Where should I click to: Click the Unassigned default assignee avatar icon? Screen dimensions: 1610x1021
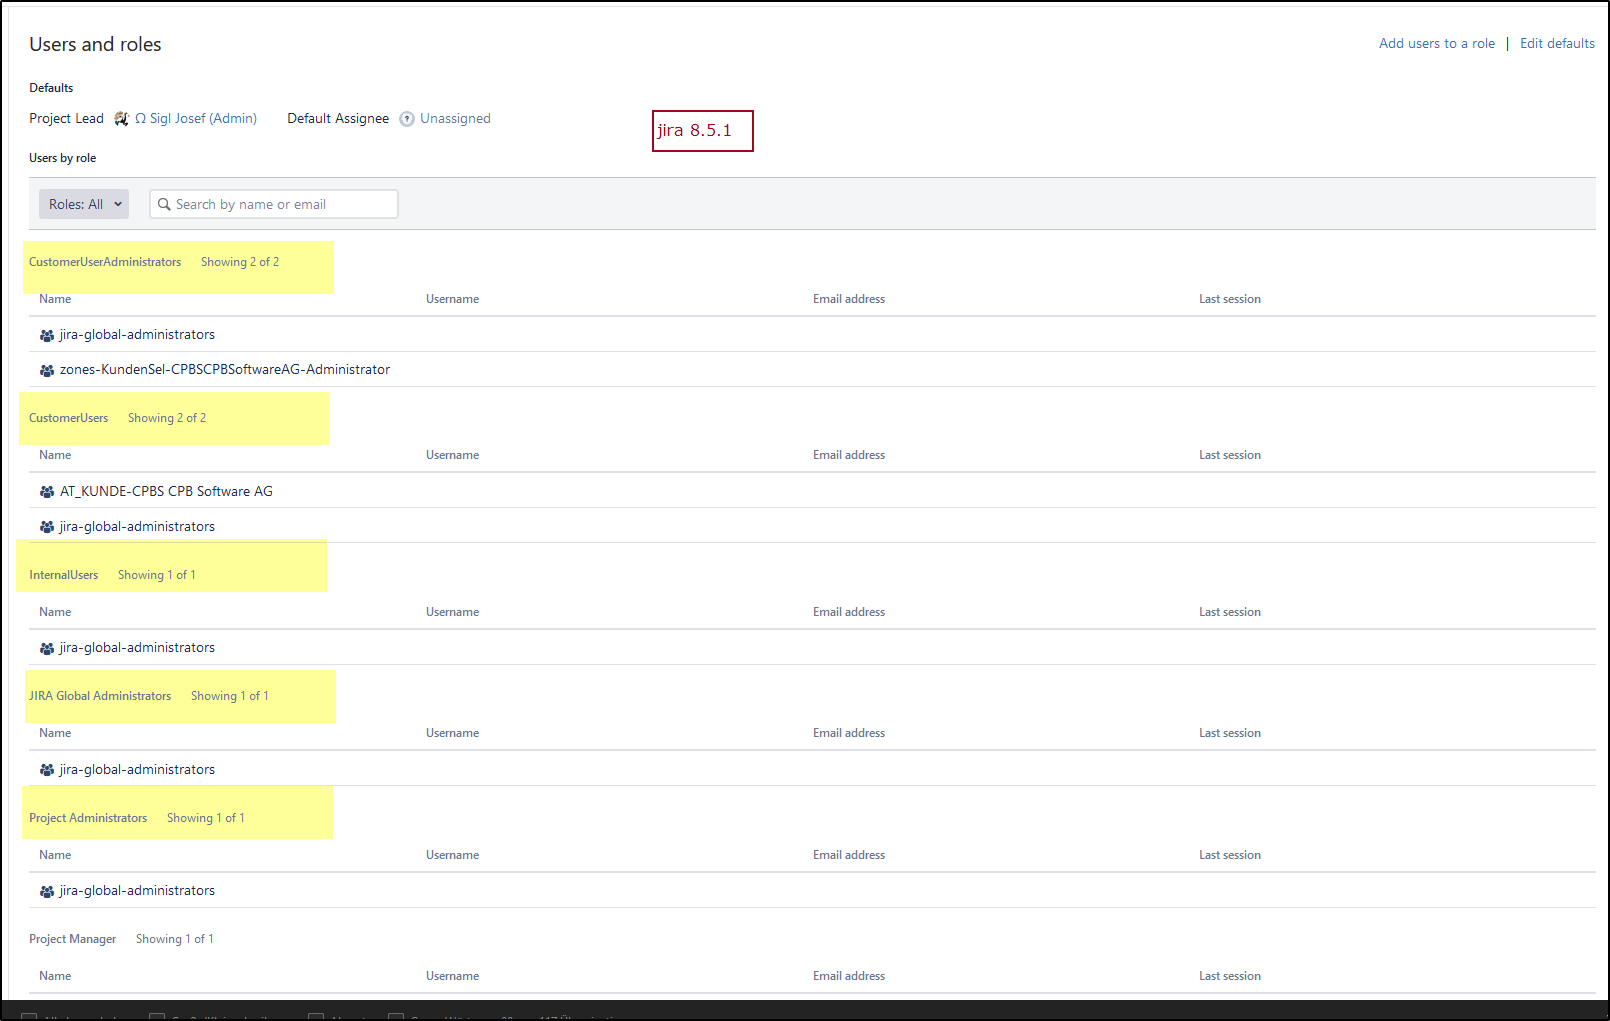[x=407, y=119]
